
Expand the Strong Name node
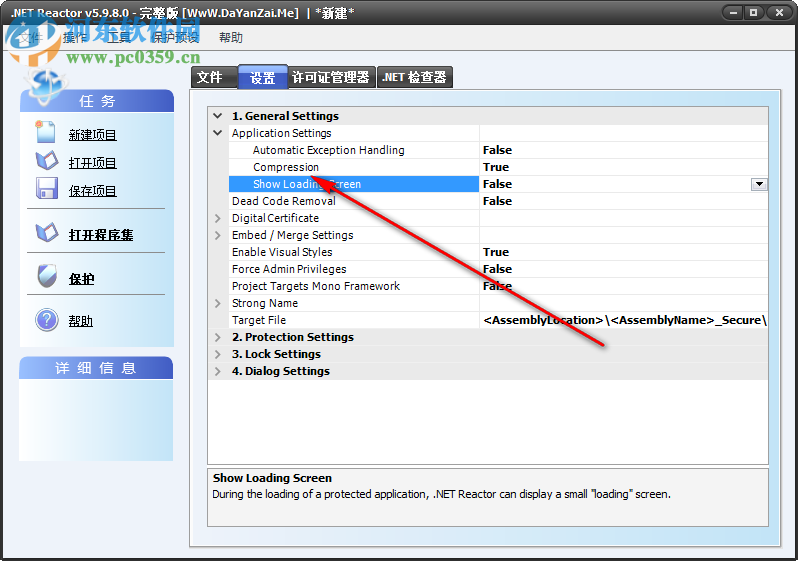point(218,303)
